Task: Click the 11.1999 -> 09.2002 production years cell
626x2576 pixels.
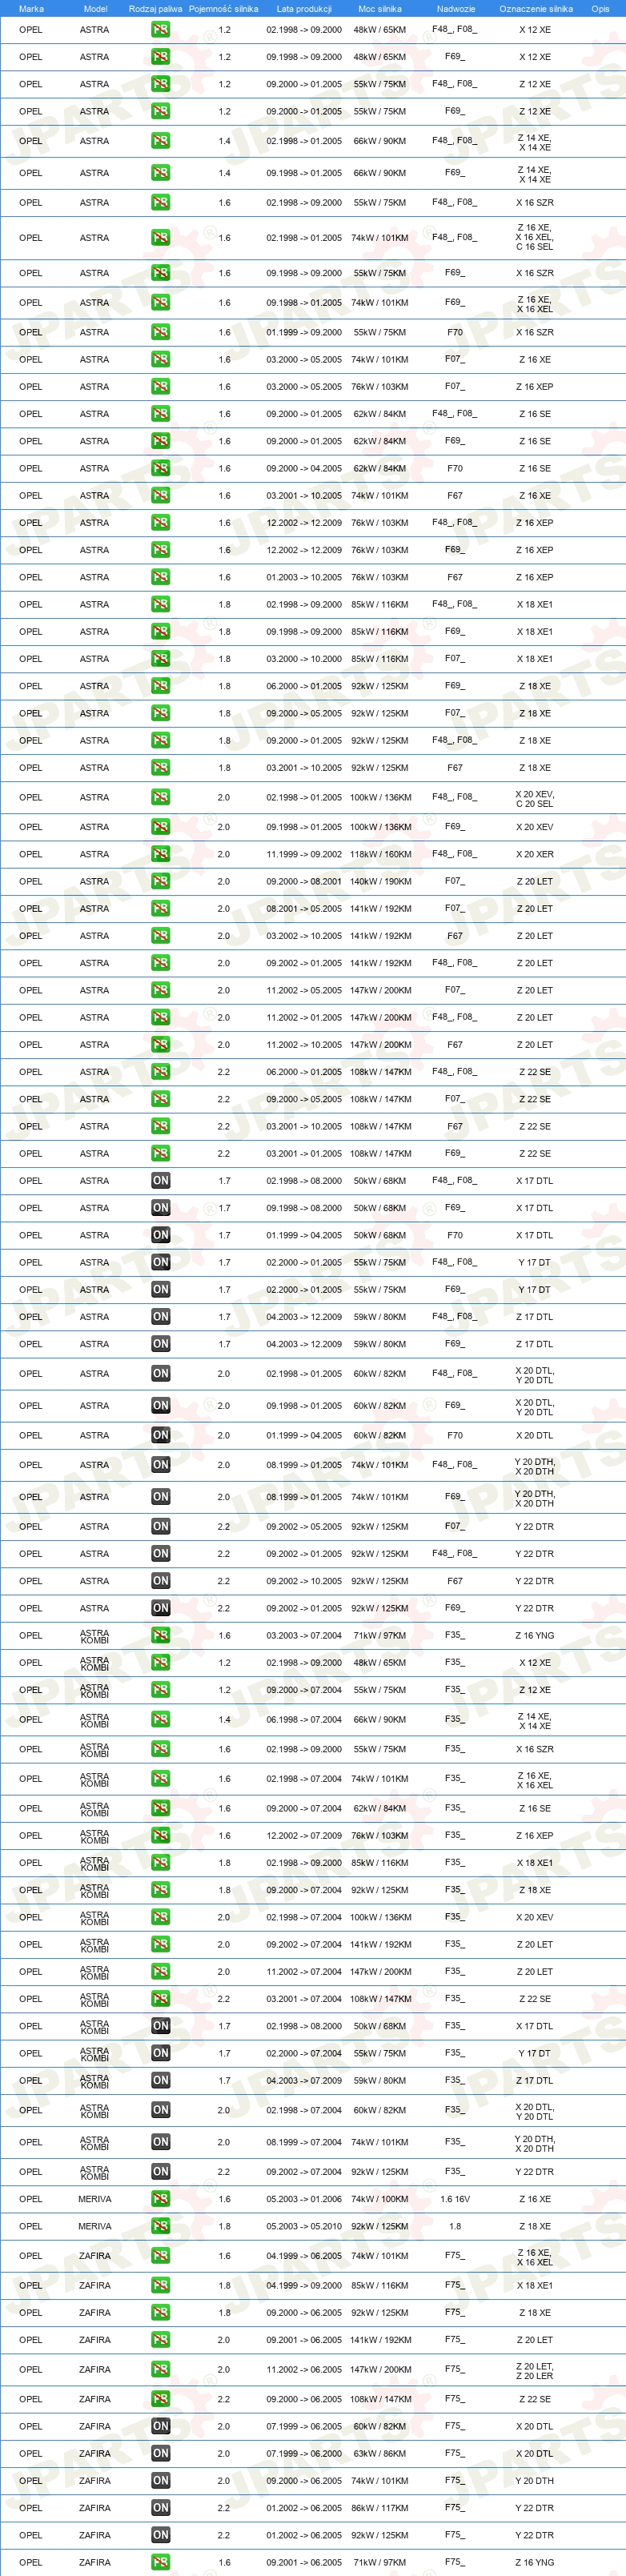Action: pos(304,854)
